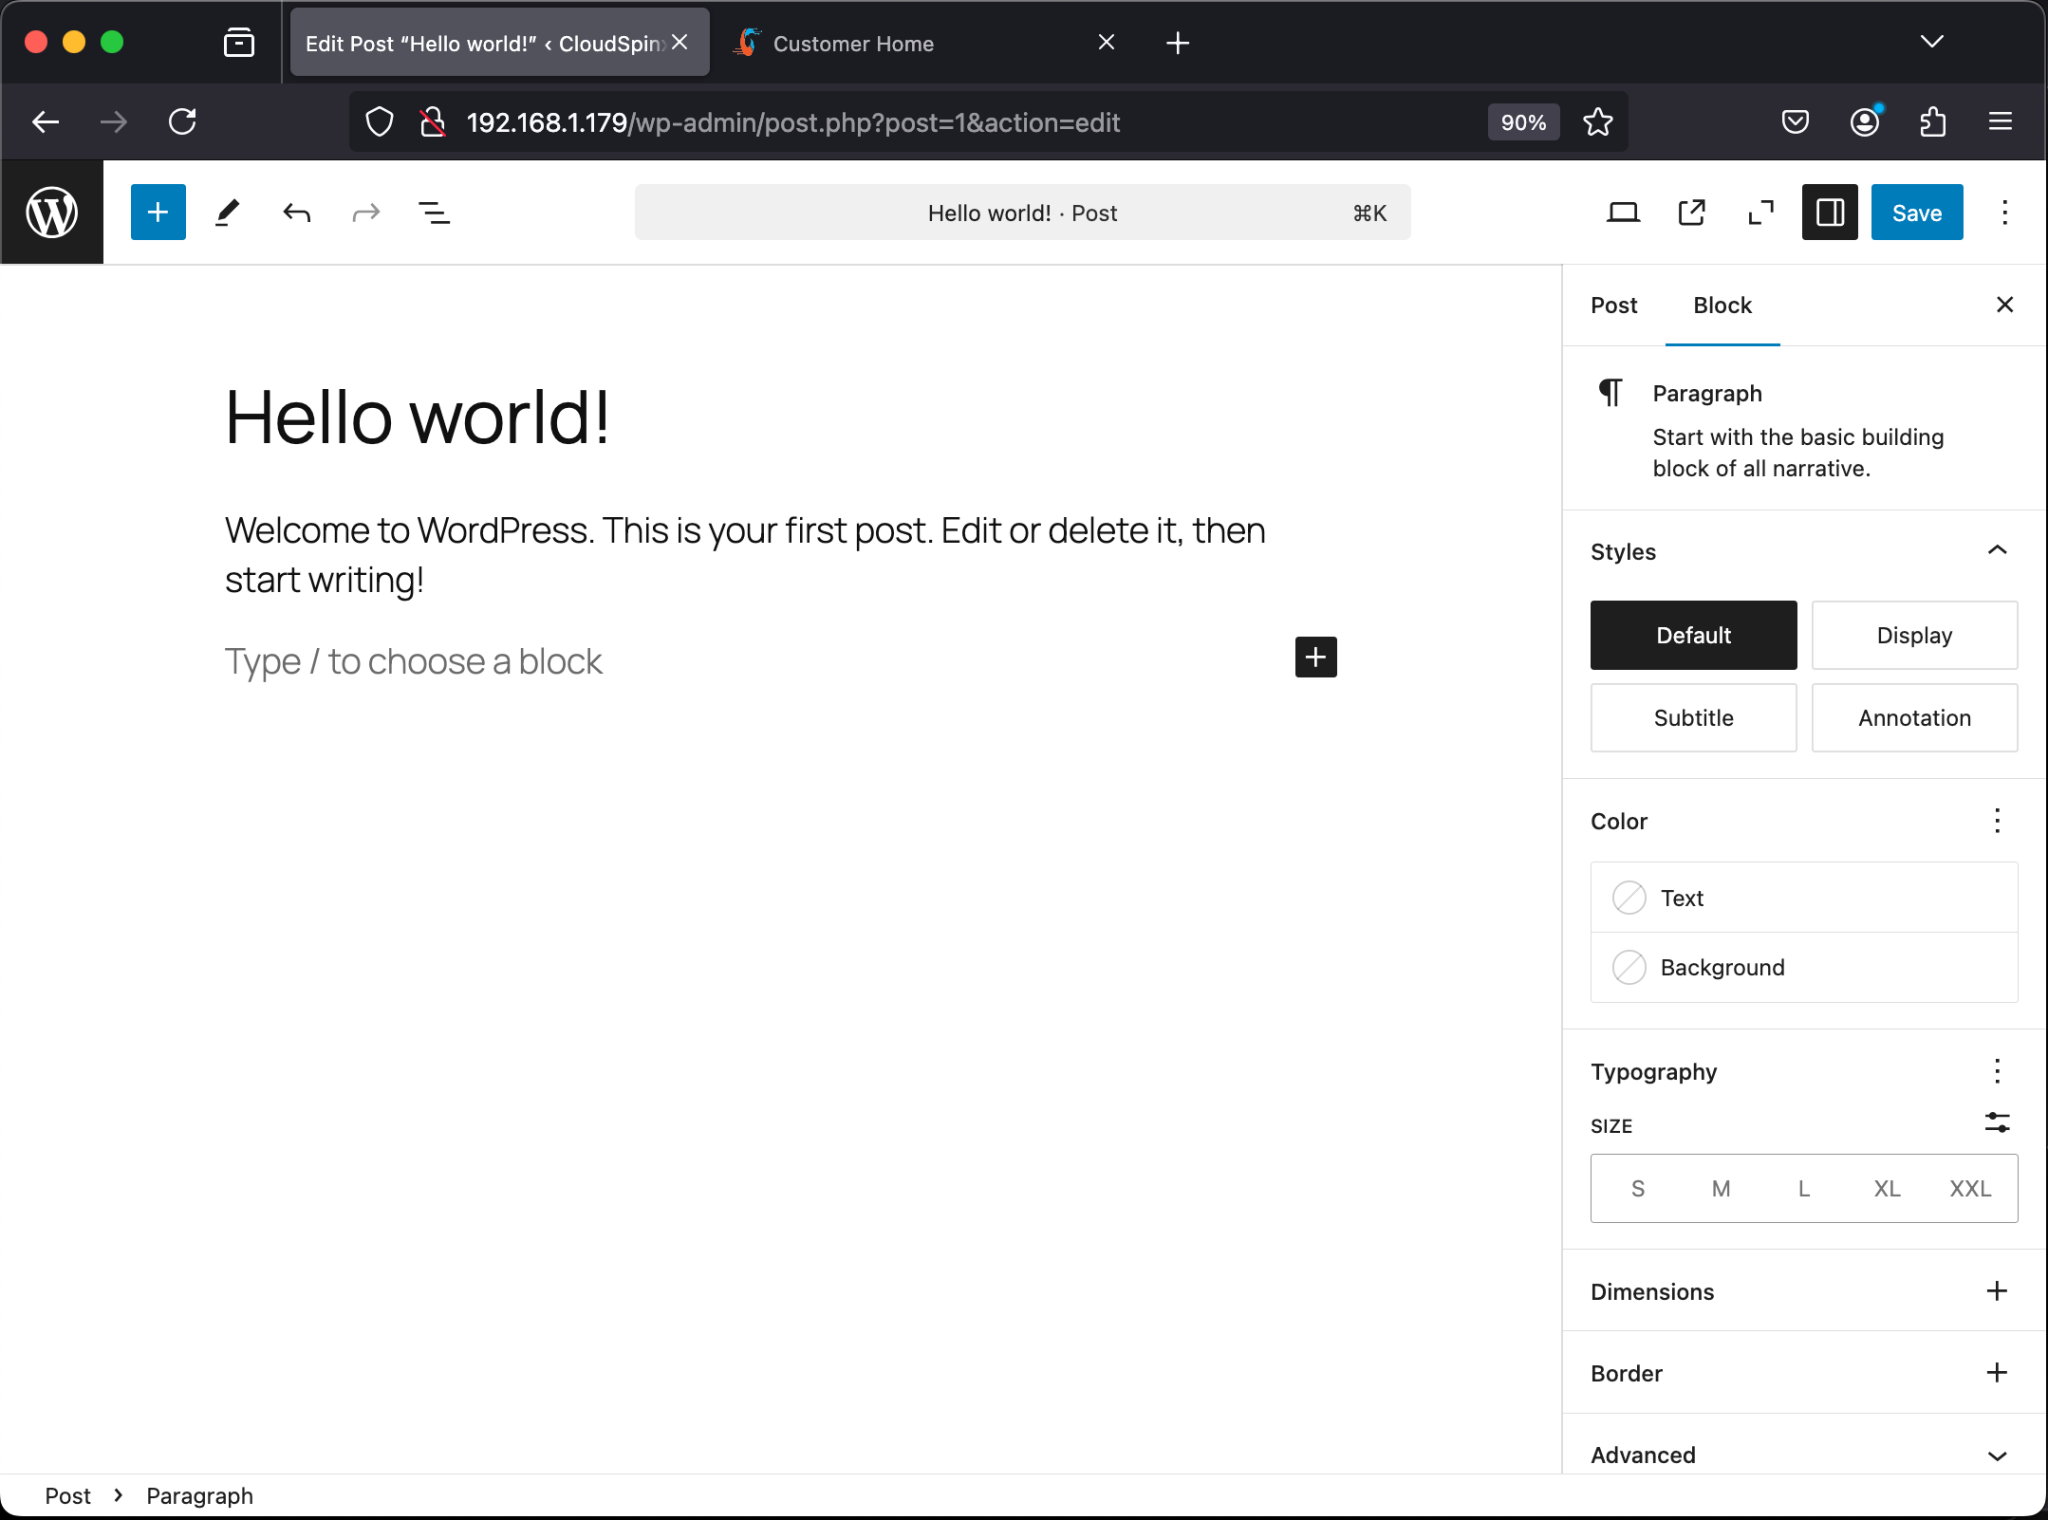Select the editing Tools icon
This screenshot has width=2048, height=1520.
click(x=226, y=212)
